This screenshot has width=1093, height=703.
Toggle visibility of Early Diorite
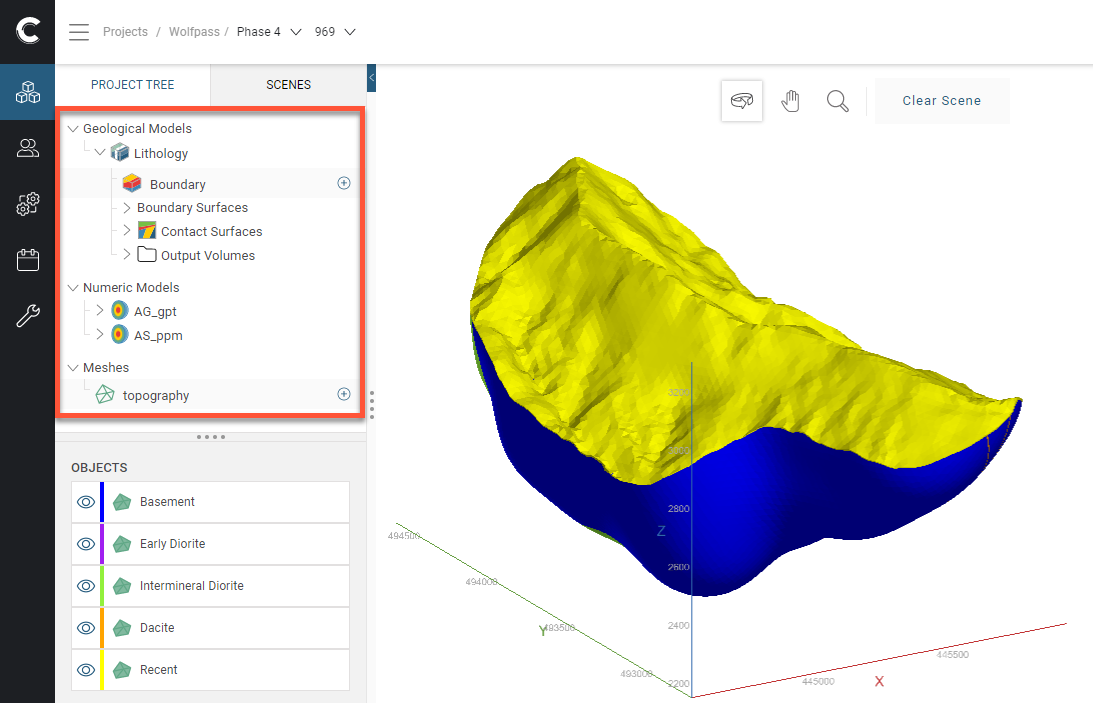tap(86, 544)
